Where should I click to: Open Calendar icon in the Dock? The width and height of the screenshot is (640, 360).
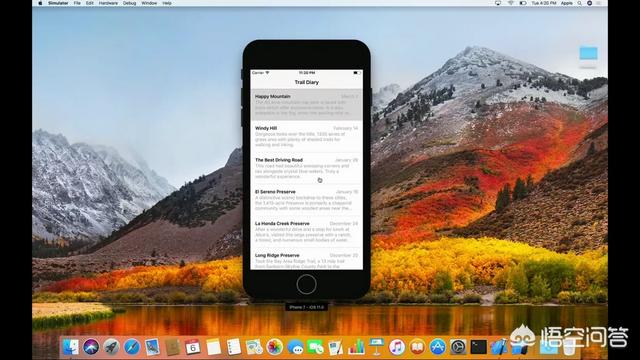193,347
